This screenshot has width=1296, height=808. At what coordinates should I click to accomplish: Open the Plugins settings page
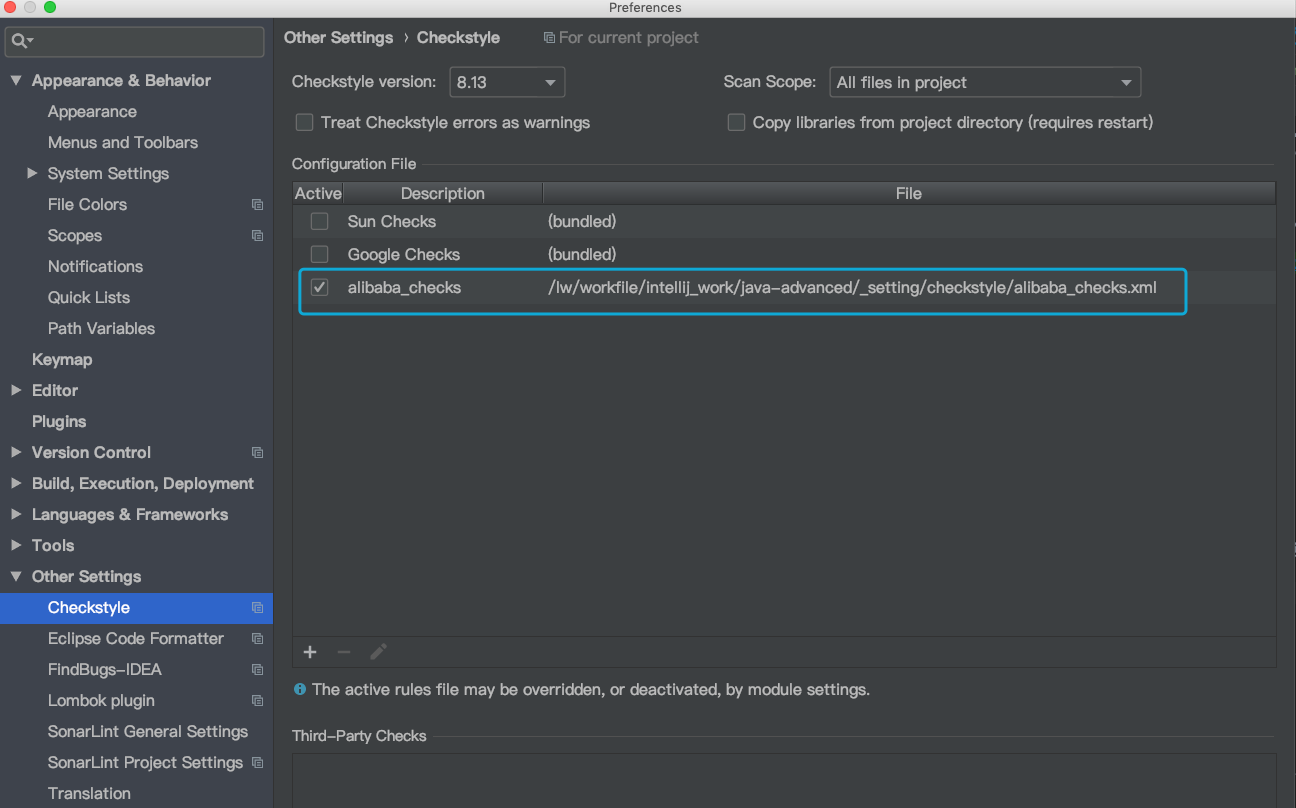pos(59,422)
